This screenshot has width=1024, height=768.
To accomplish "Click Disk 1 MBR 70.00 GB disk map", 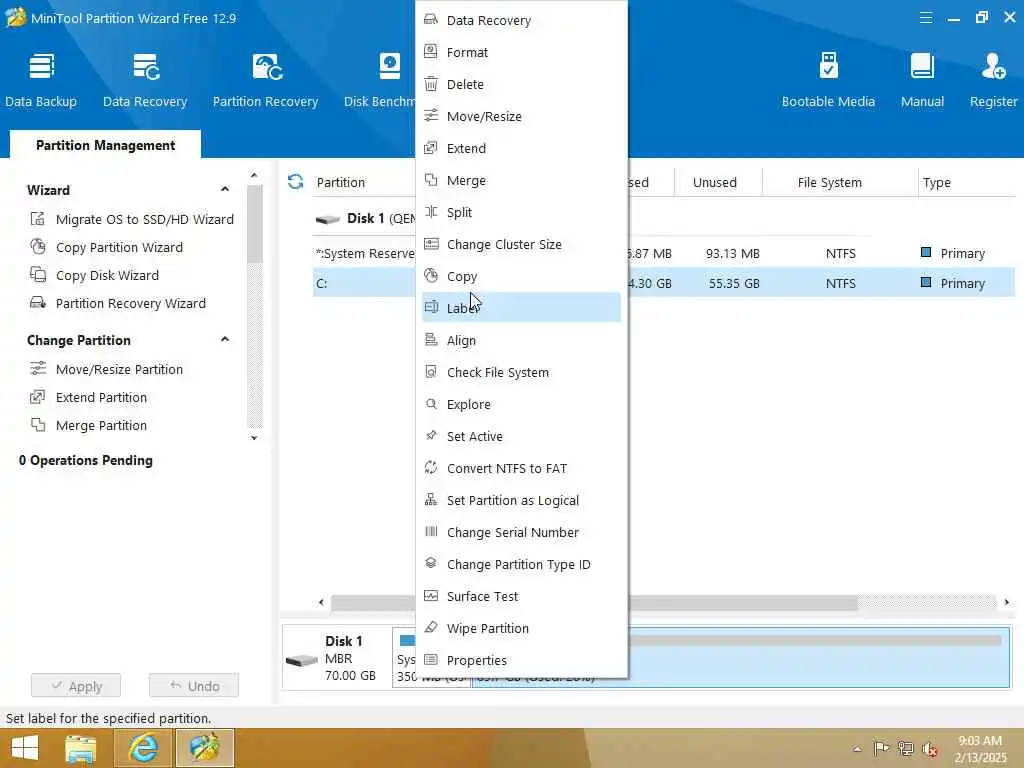I will 336,658.
